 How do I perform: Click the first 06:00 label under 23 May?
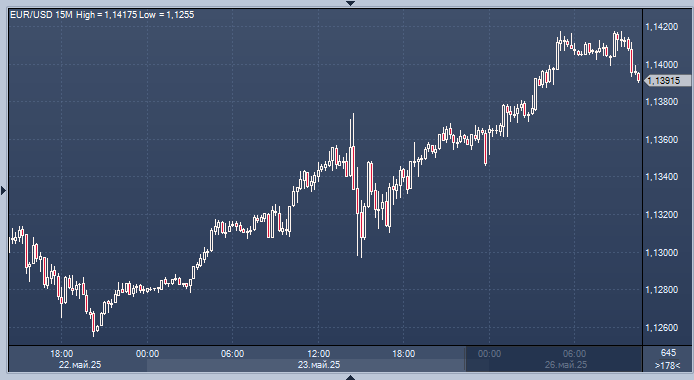coord(232,353)
